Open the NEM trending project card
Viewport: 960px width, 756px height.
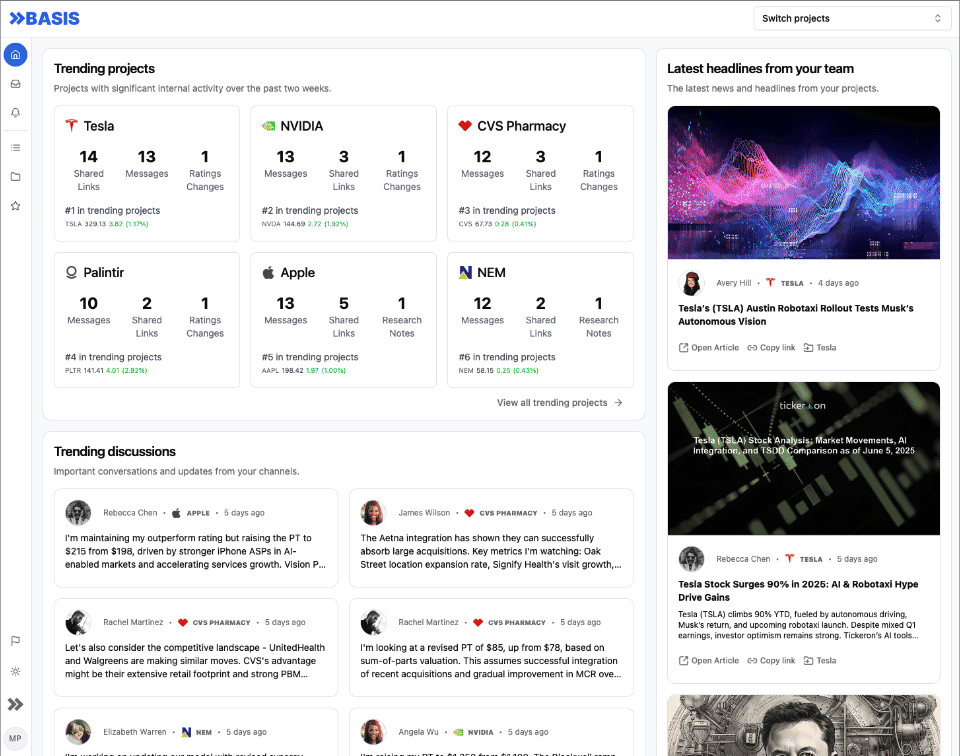pyautogui.click(x=541, y=320)
